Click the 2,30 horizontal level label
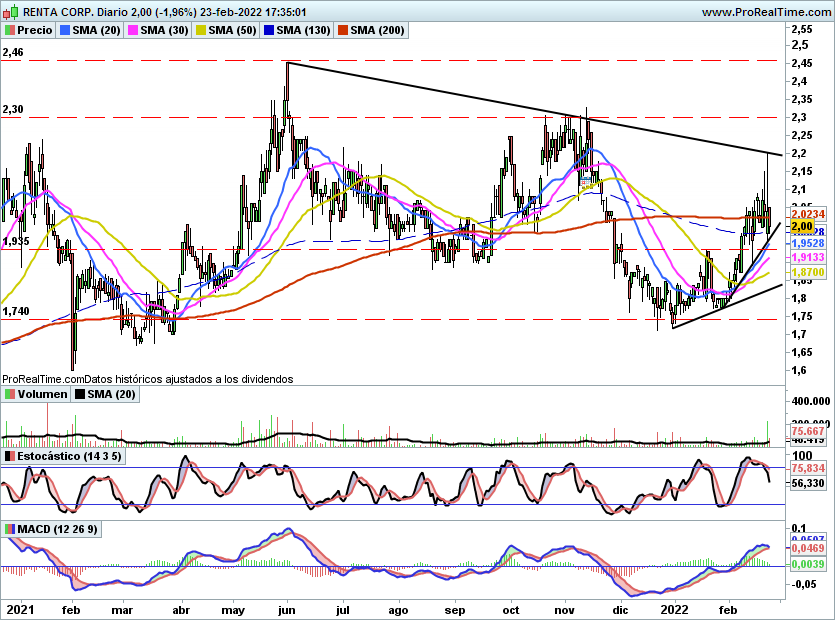 (13, 109)
